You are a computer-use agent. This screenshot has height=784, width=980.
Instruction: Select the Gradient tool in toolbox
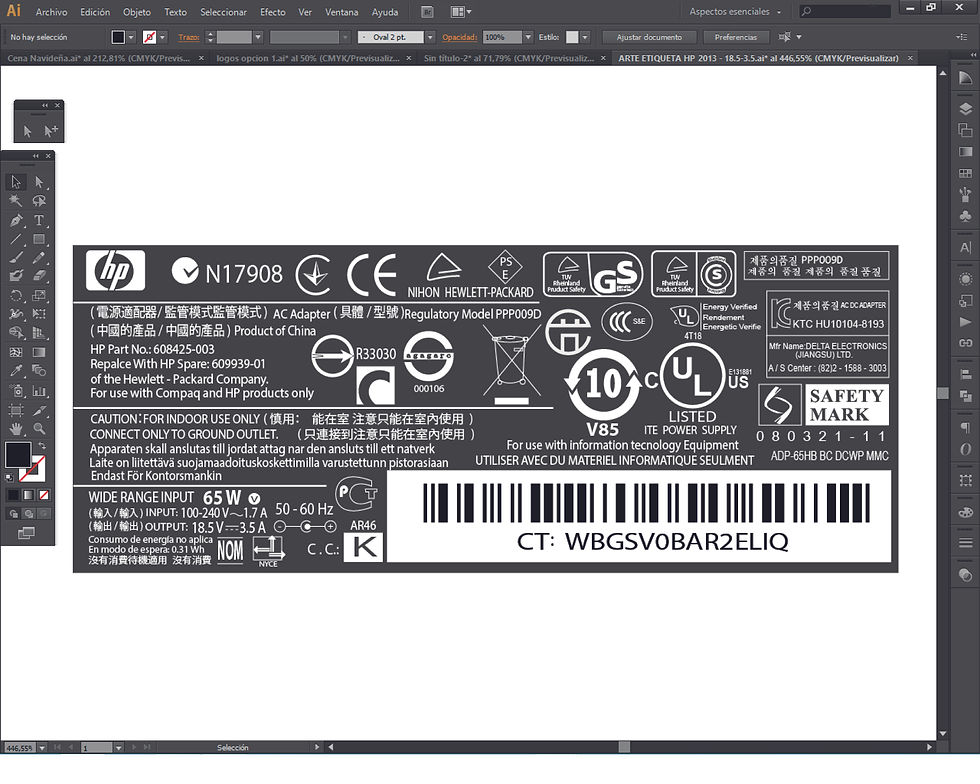click(39, 353)
